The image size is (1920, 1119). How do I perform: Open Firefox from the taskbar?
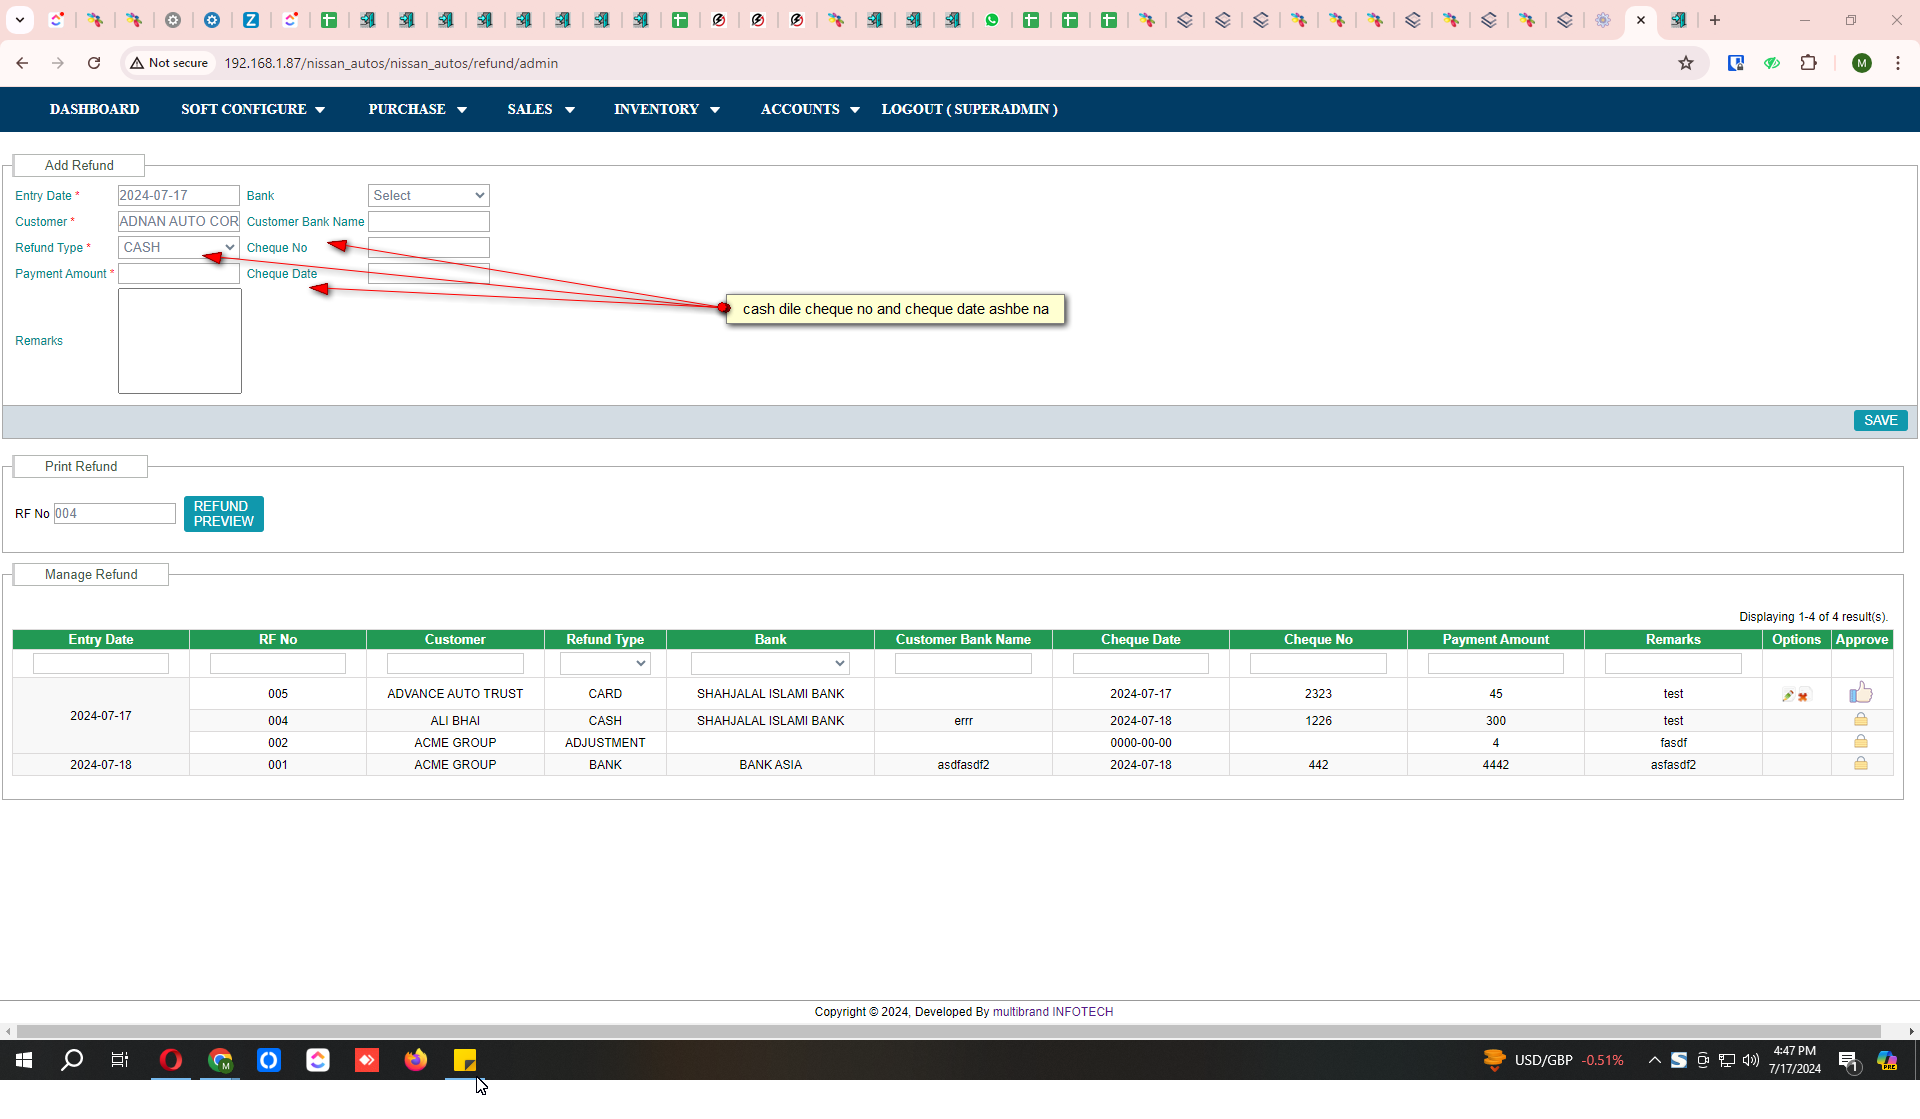[x=416, y=1060]
